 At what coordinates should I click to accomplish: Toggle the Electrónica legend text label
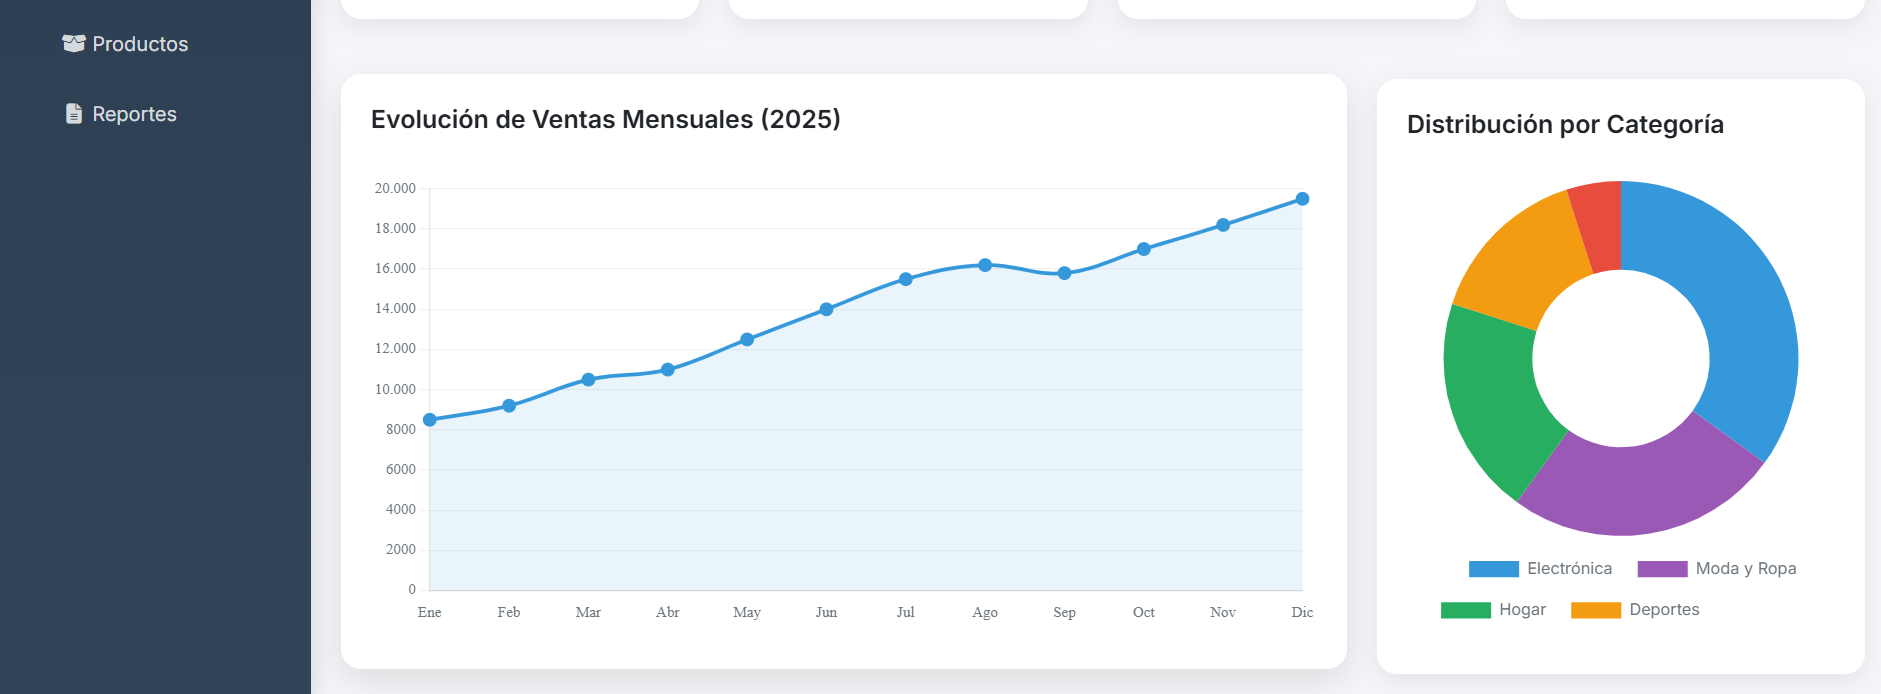click(x=1569, y=569)
